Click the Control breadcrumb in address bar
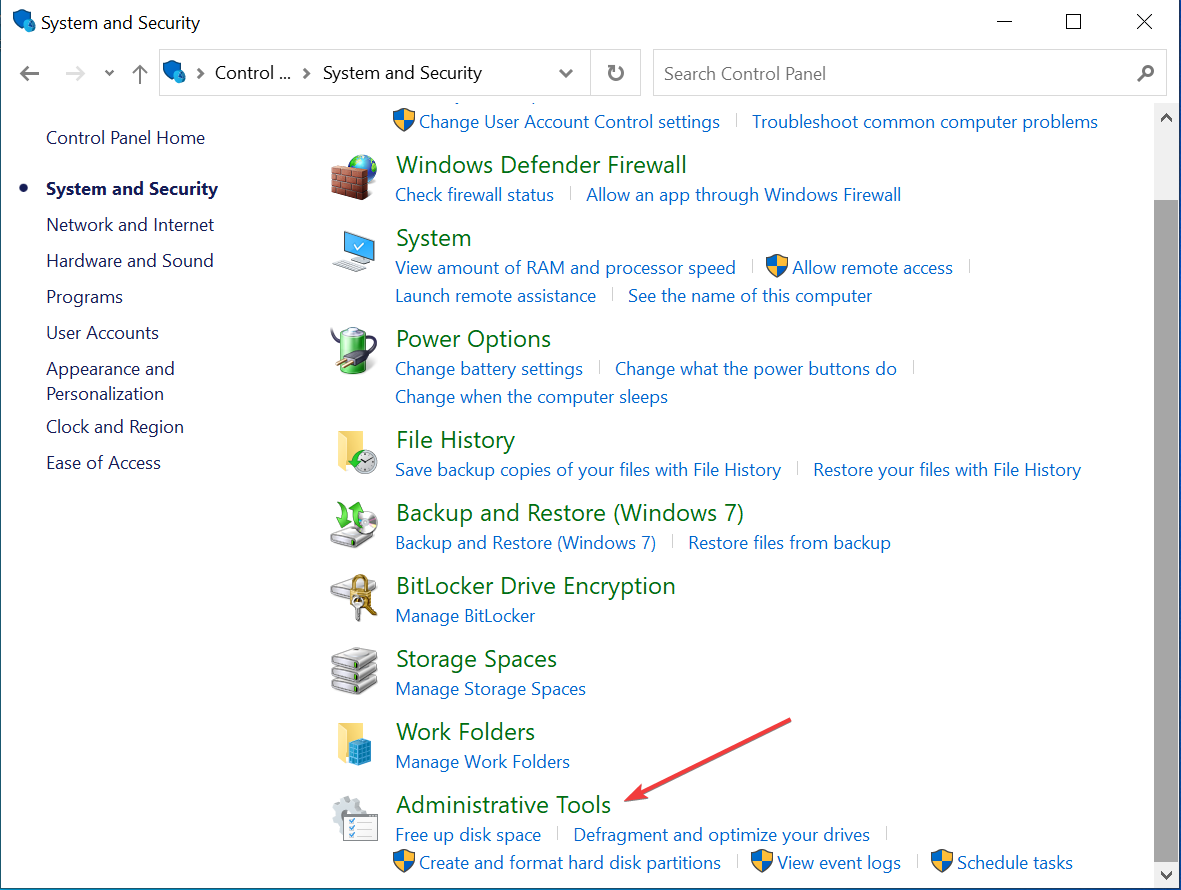Screen dimensions: 1181x890 [x=252, y=73]
